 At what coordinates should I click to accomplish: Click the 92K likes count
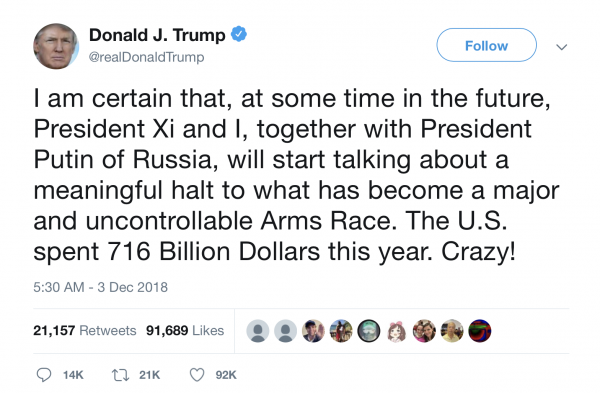pyautogui.click(x=226, y=375)
